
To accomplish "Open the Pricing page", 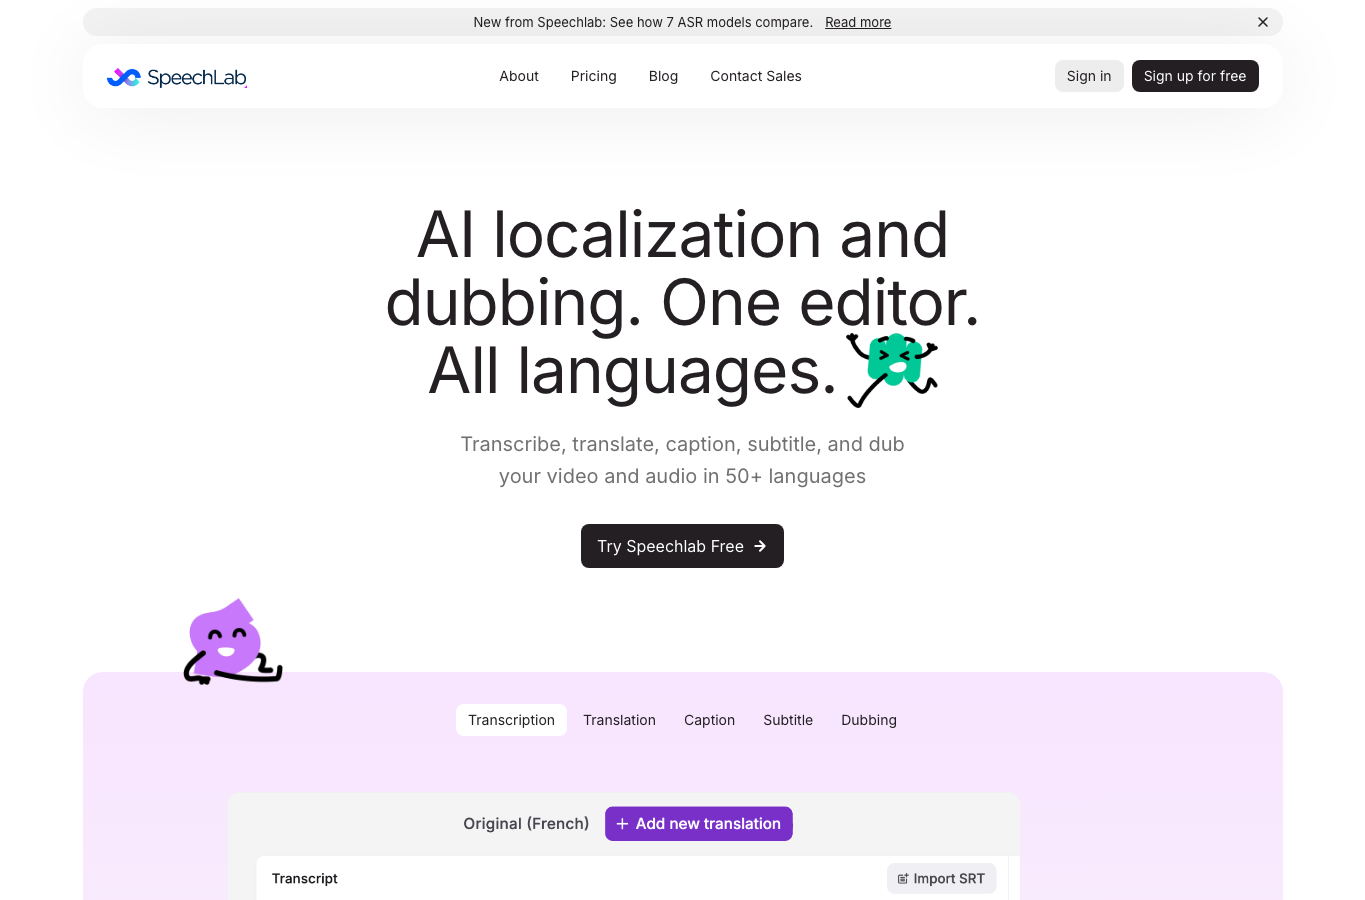I will [594, 76].
